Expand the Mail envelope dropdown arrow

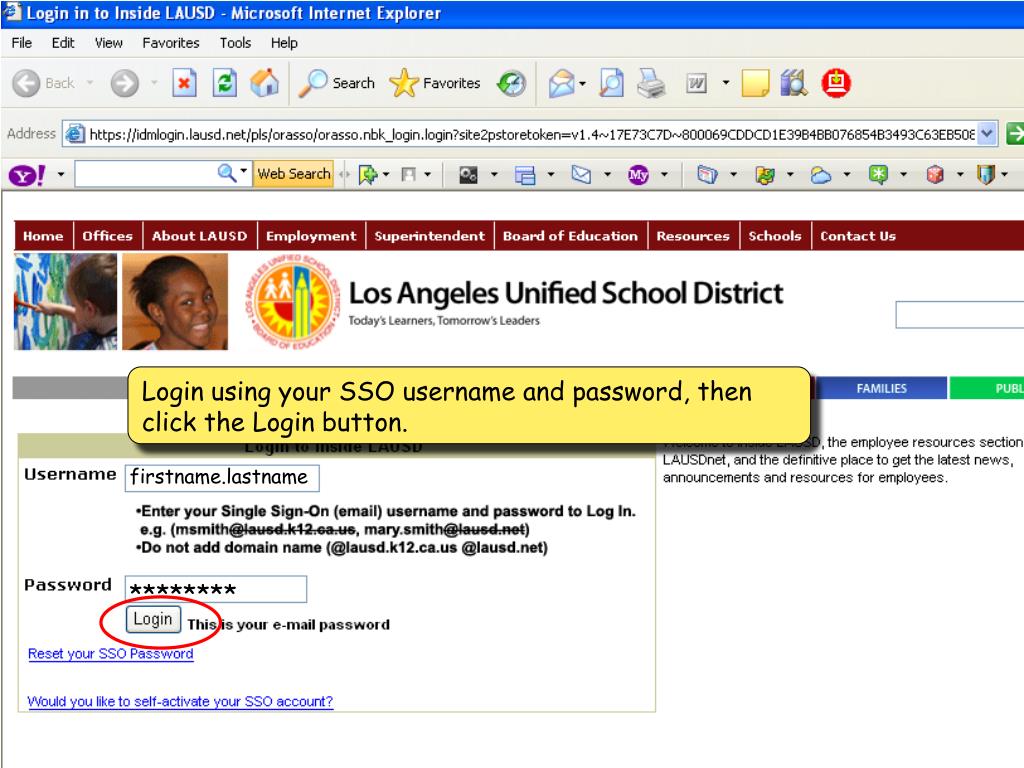tap(582, 84)
